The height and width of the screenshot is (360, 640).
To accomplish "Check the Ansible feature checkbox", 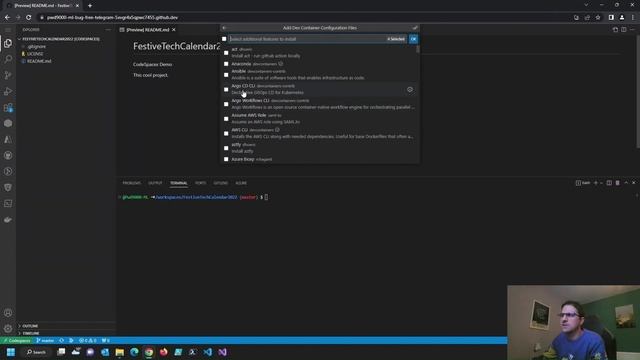I will [x=226, y=75].
